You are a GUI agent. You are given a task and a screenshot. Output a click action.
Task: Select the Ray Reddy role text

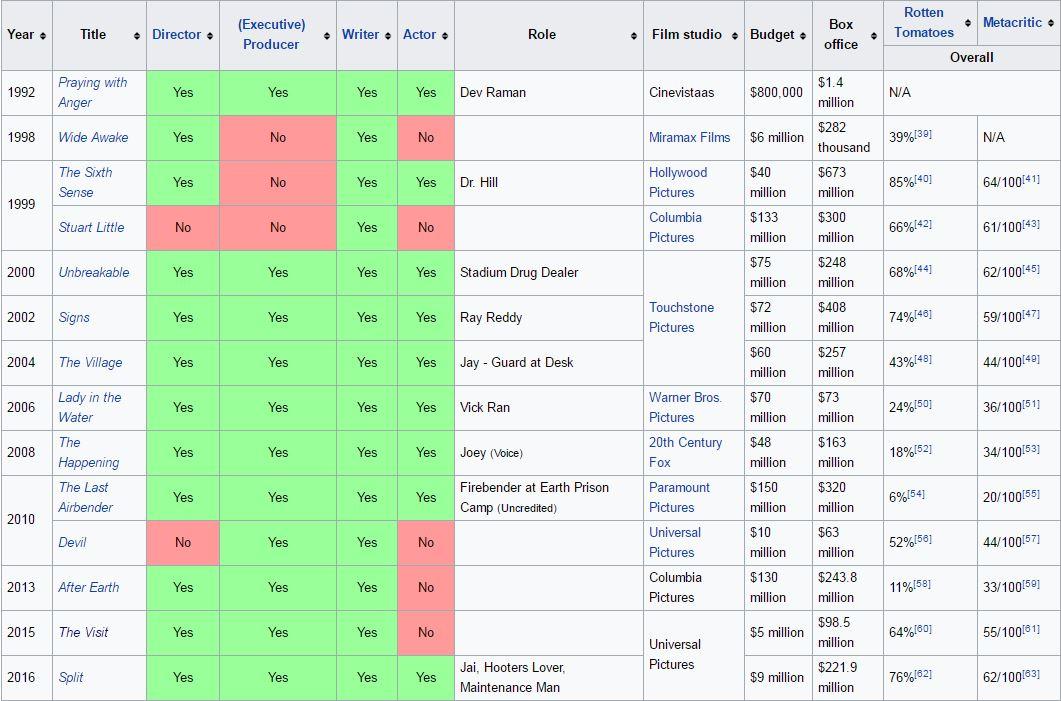tap(491, 317)
